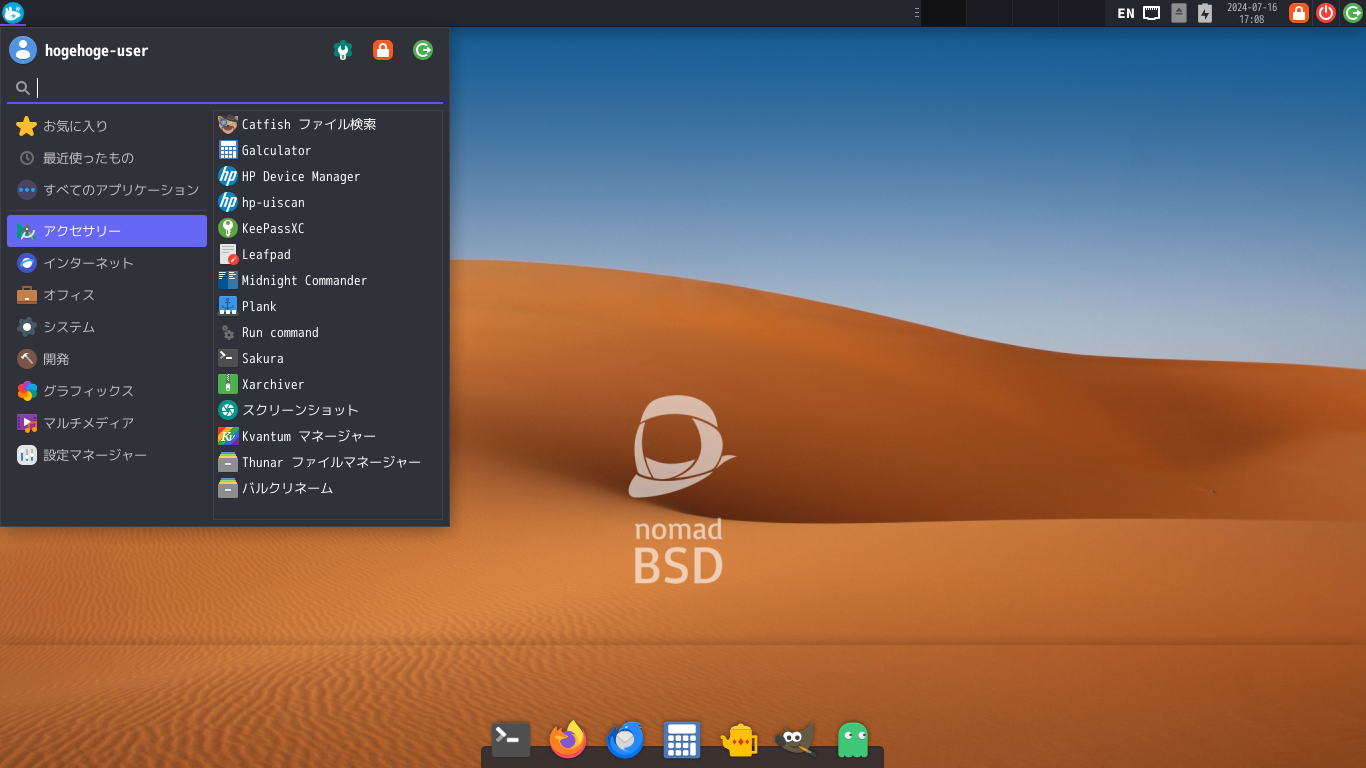This screenshot has height=768, width=1366.
Task: Click the network status tray icon
Action: [1152, 13]
